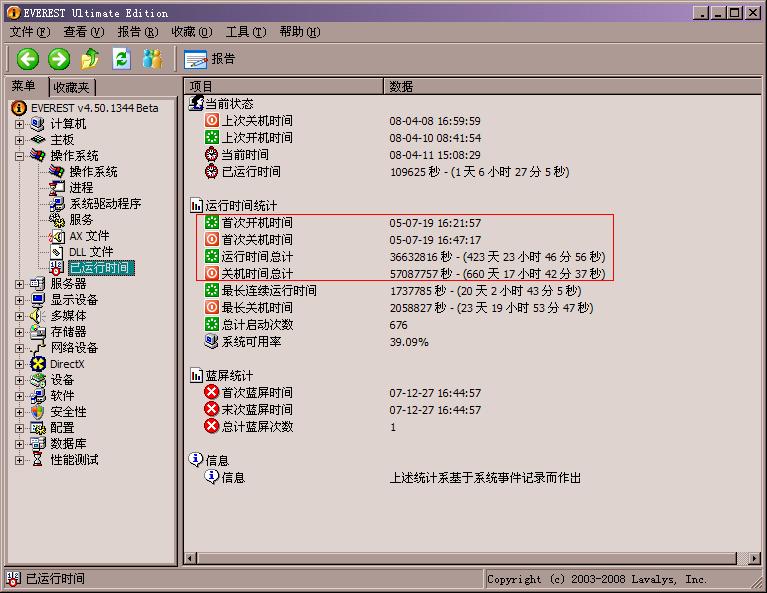
Task: Select the 性能测试 hourglass icon
Action: click(x=38, y=460)
